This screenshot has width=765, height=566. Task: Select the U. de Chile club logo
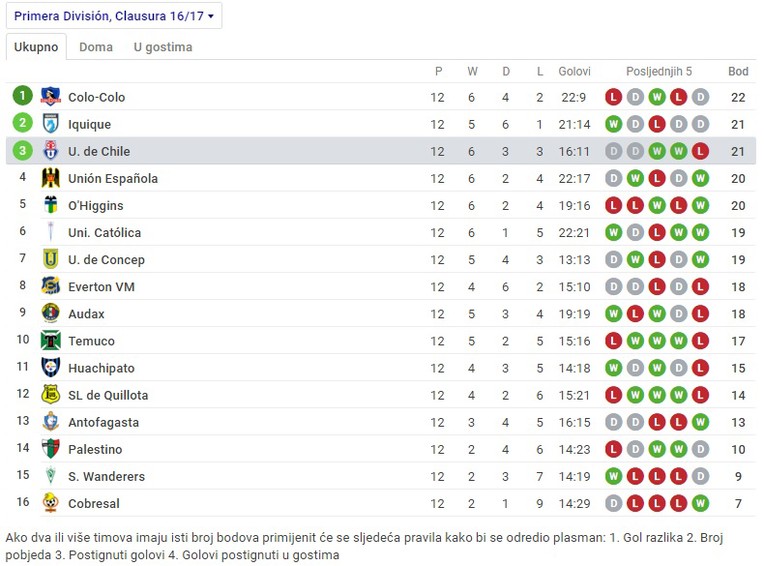tap(51, 151)
